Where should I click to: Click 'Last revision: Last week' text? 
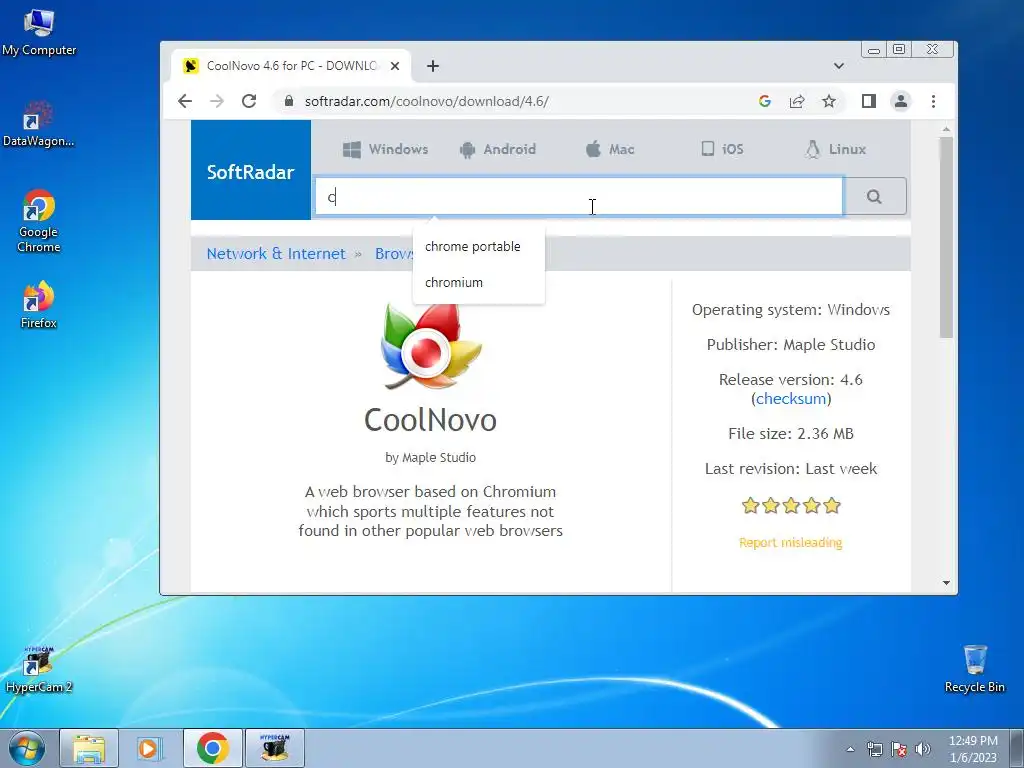pos(791,469)
